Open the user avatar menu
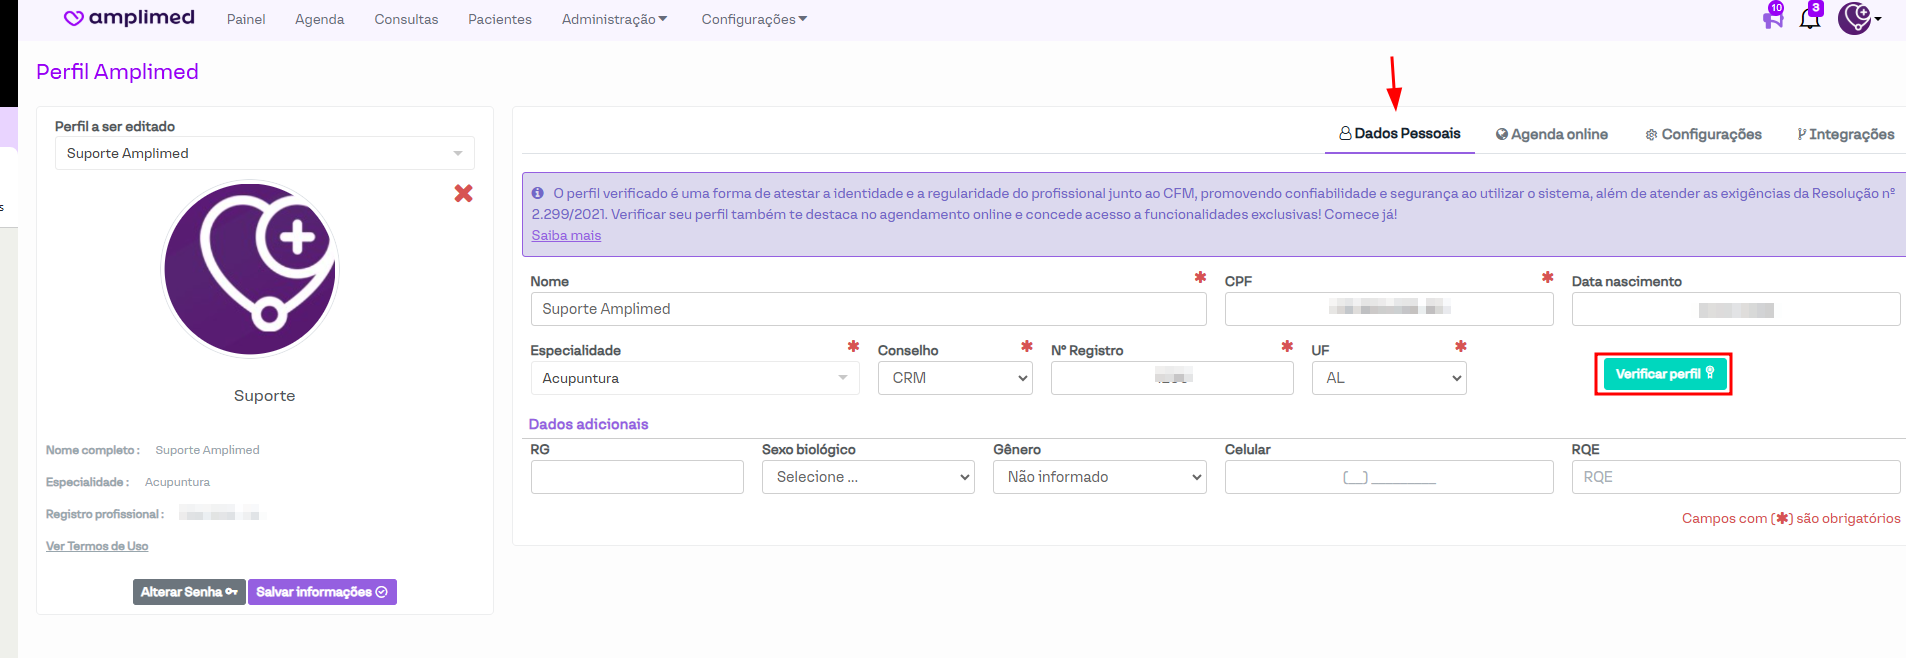Screen dimensions: 1906x658 (x=1857, y=18)
